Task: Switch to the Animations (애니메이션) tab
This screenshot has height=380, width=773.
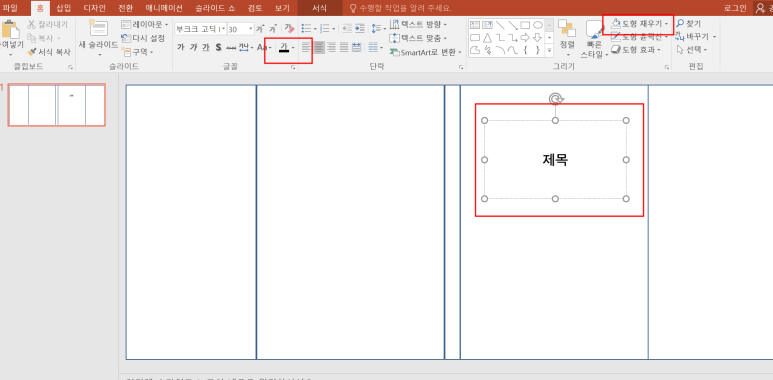Action: click(164, 8)
